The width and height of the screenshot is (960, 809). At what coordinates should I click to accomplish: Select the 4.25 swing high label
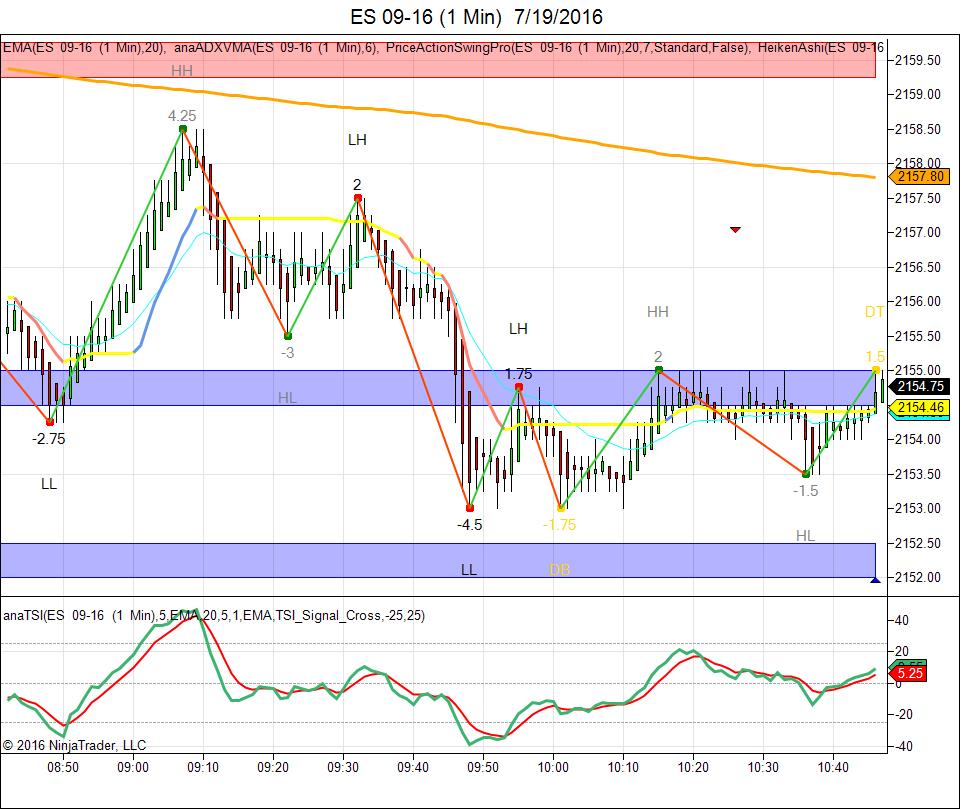click(x=182, y=116)
